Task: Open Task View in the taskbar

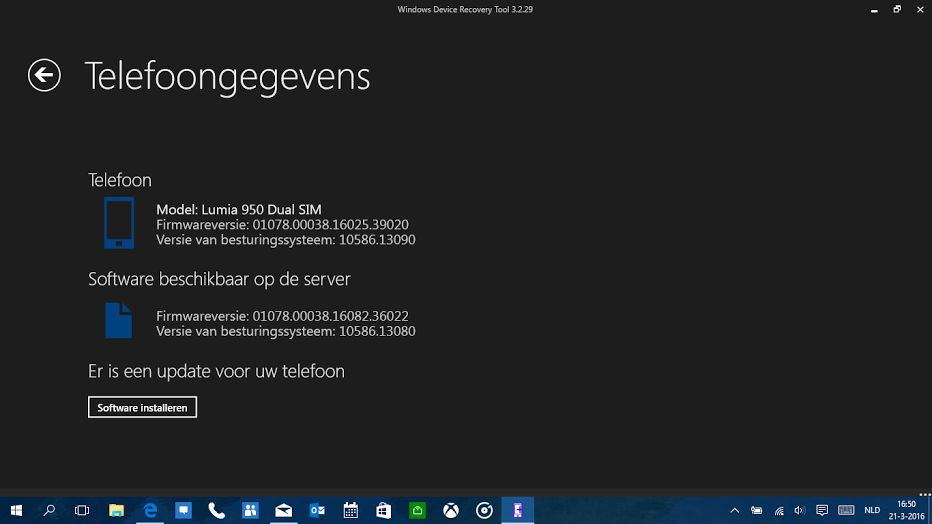Action: tap(82, 510)
